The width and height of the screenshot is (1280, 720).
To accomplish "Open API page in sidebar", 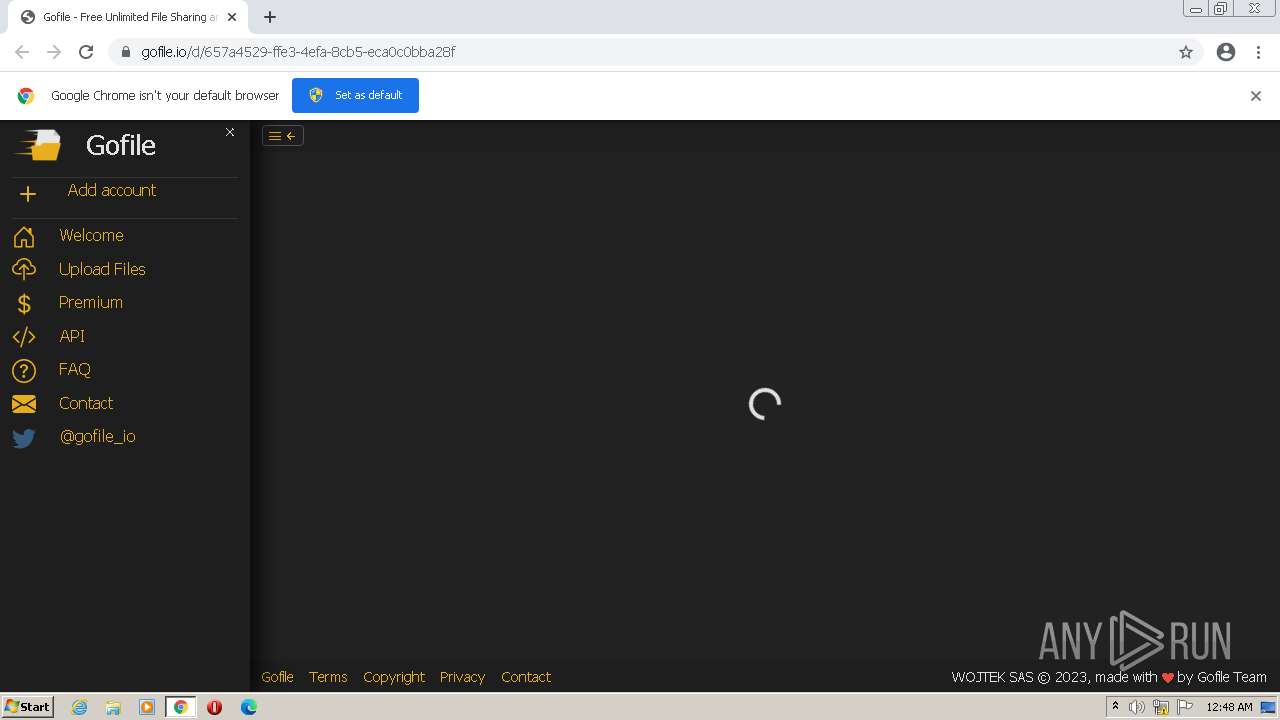I will (x=72, y=336).
